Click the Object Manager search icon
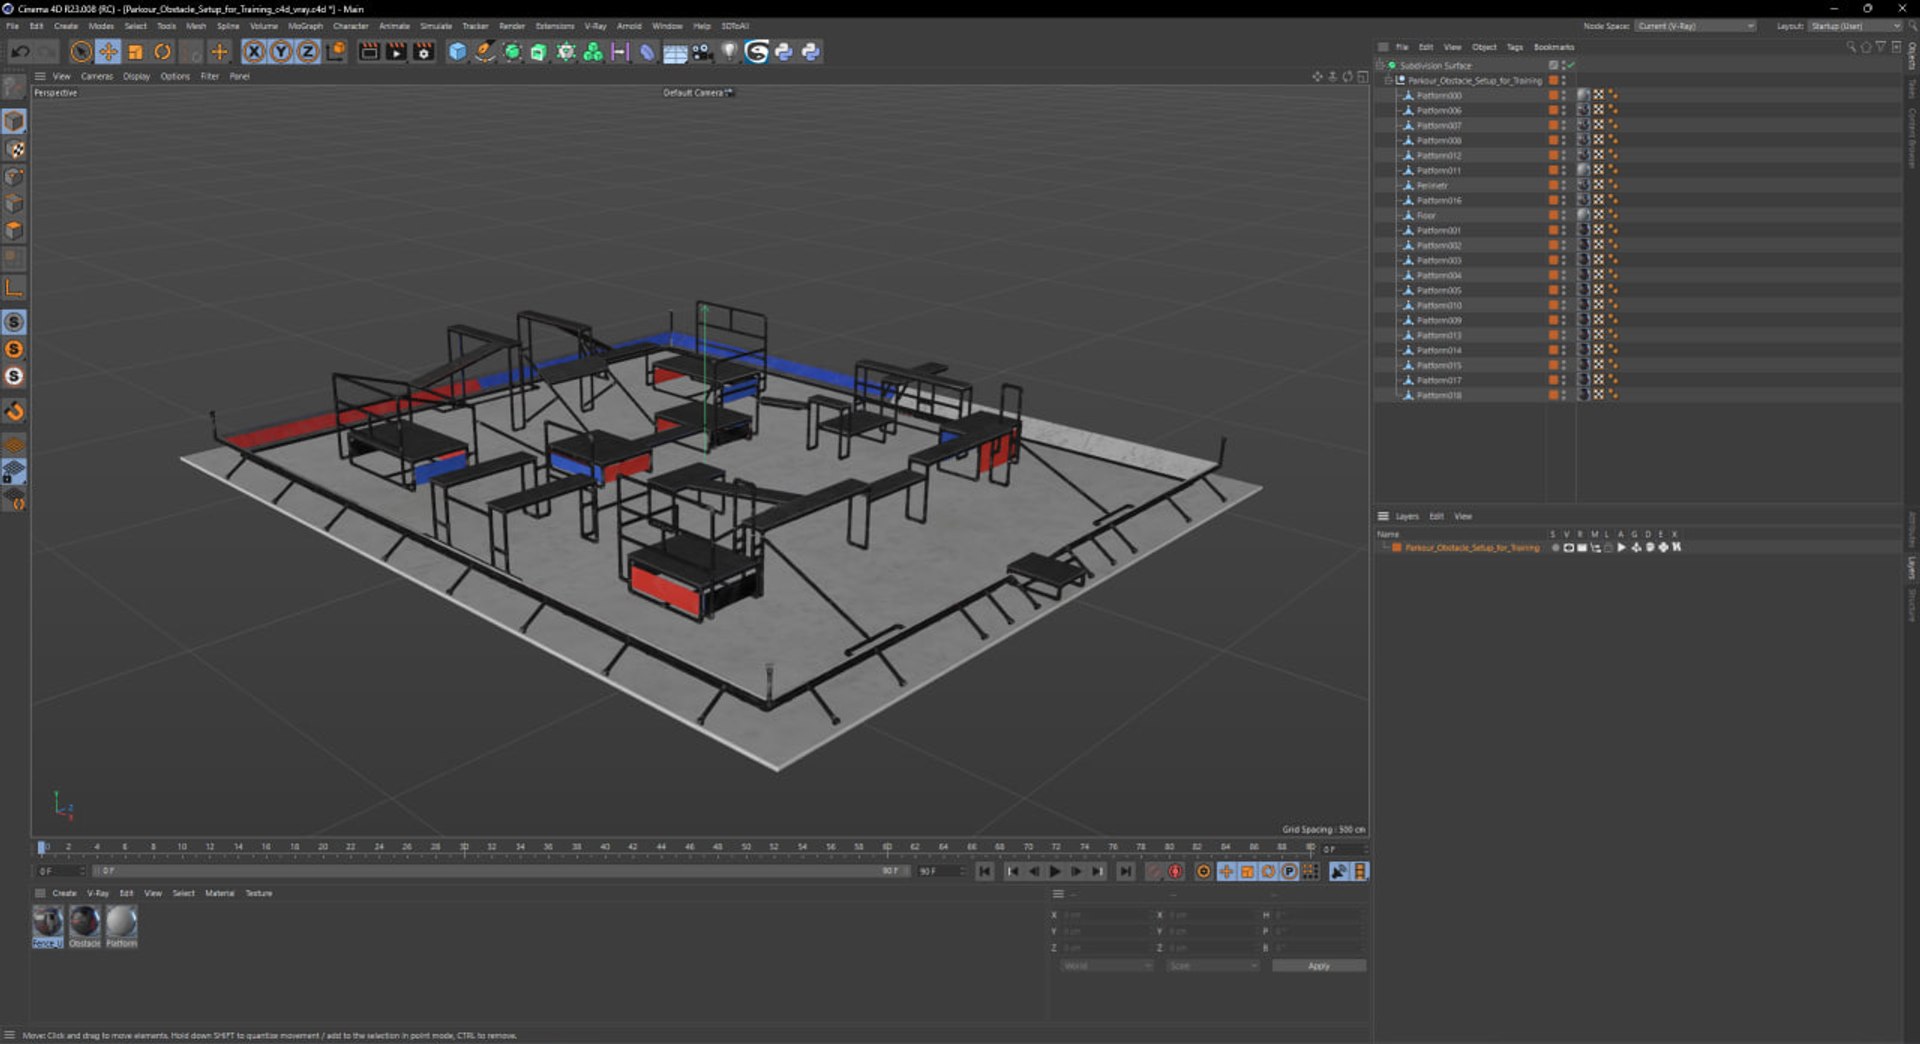The width and height of the screenshot is (1920, 1044). [x=1851, y=47]
